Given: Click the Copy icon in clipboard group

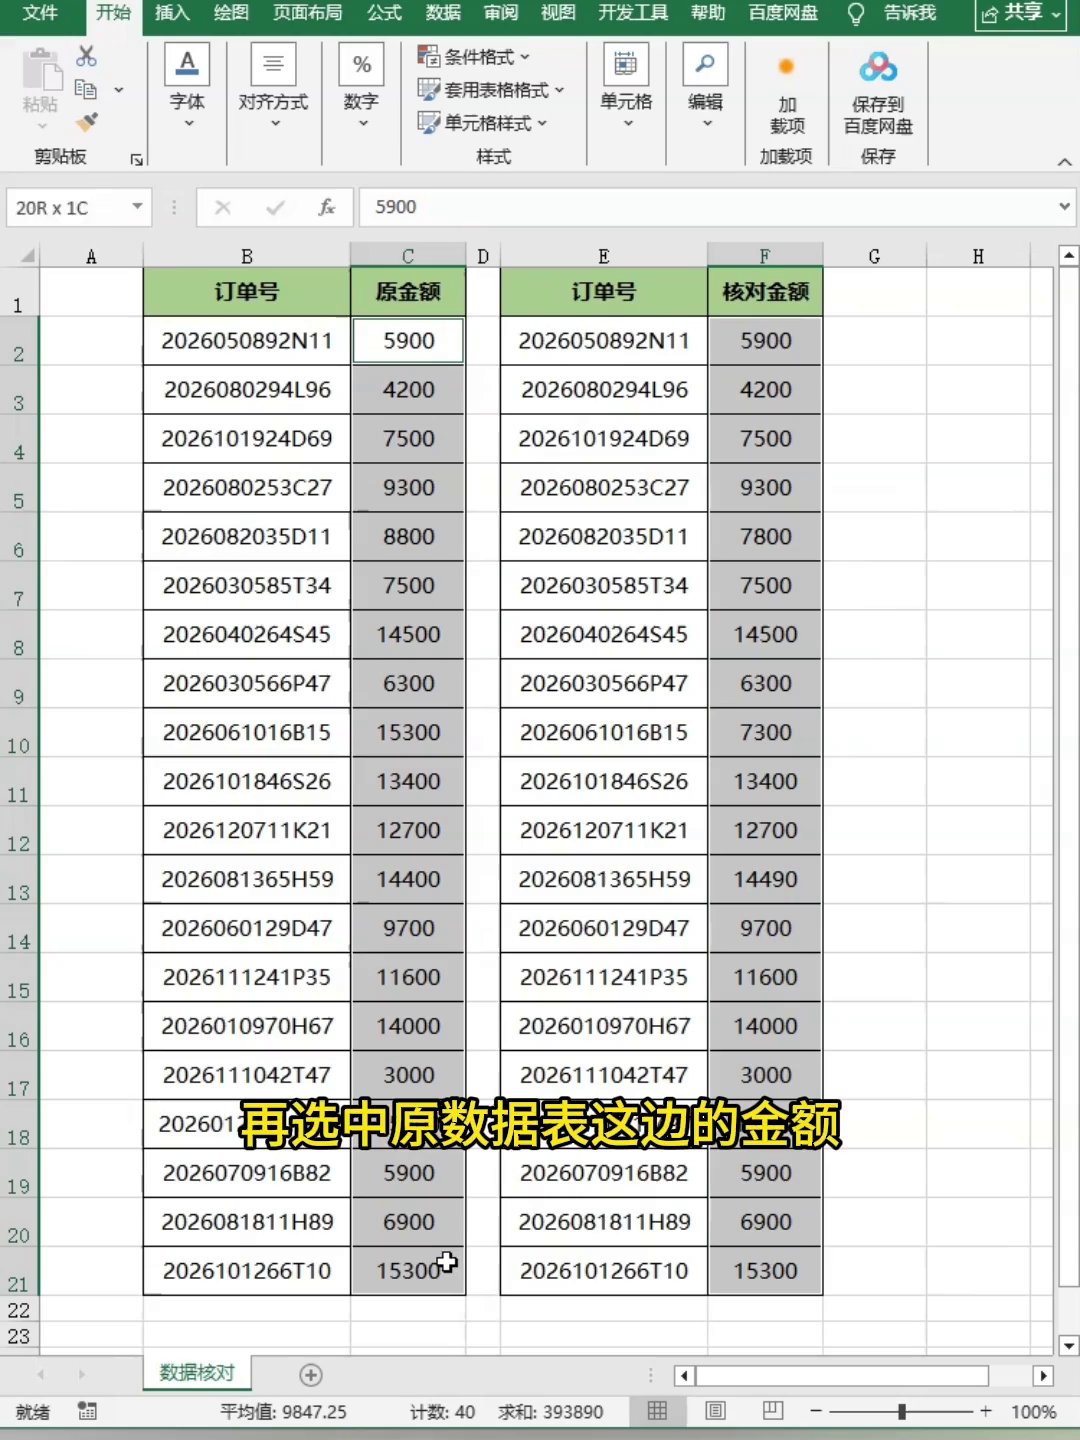Looking at the screenshot, I should tap(86, 89).
